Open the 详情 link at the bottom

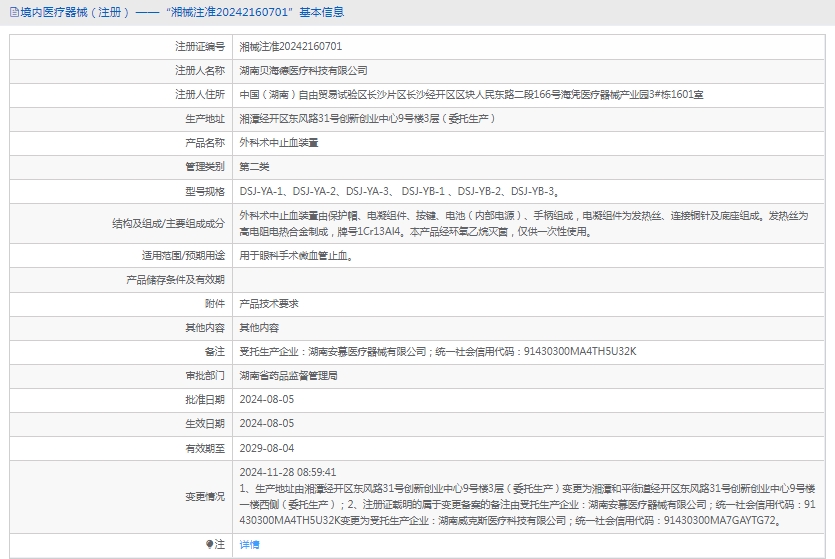(249, 545)
